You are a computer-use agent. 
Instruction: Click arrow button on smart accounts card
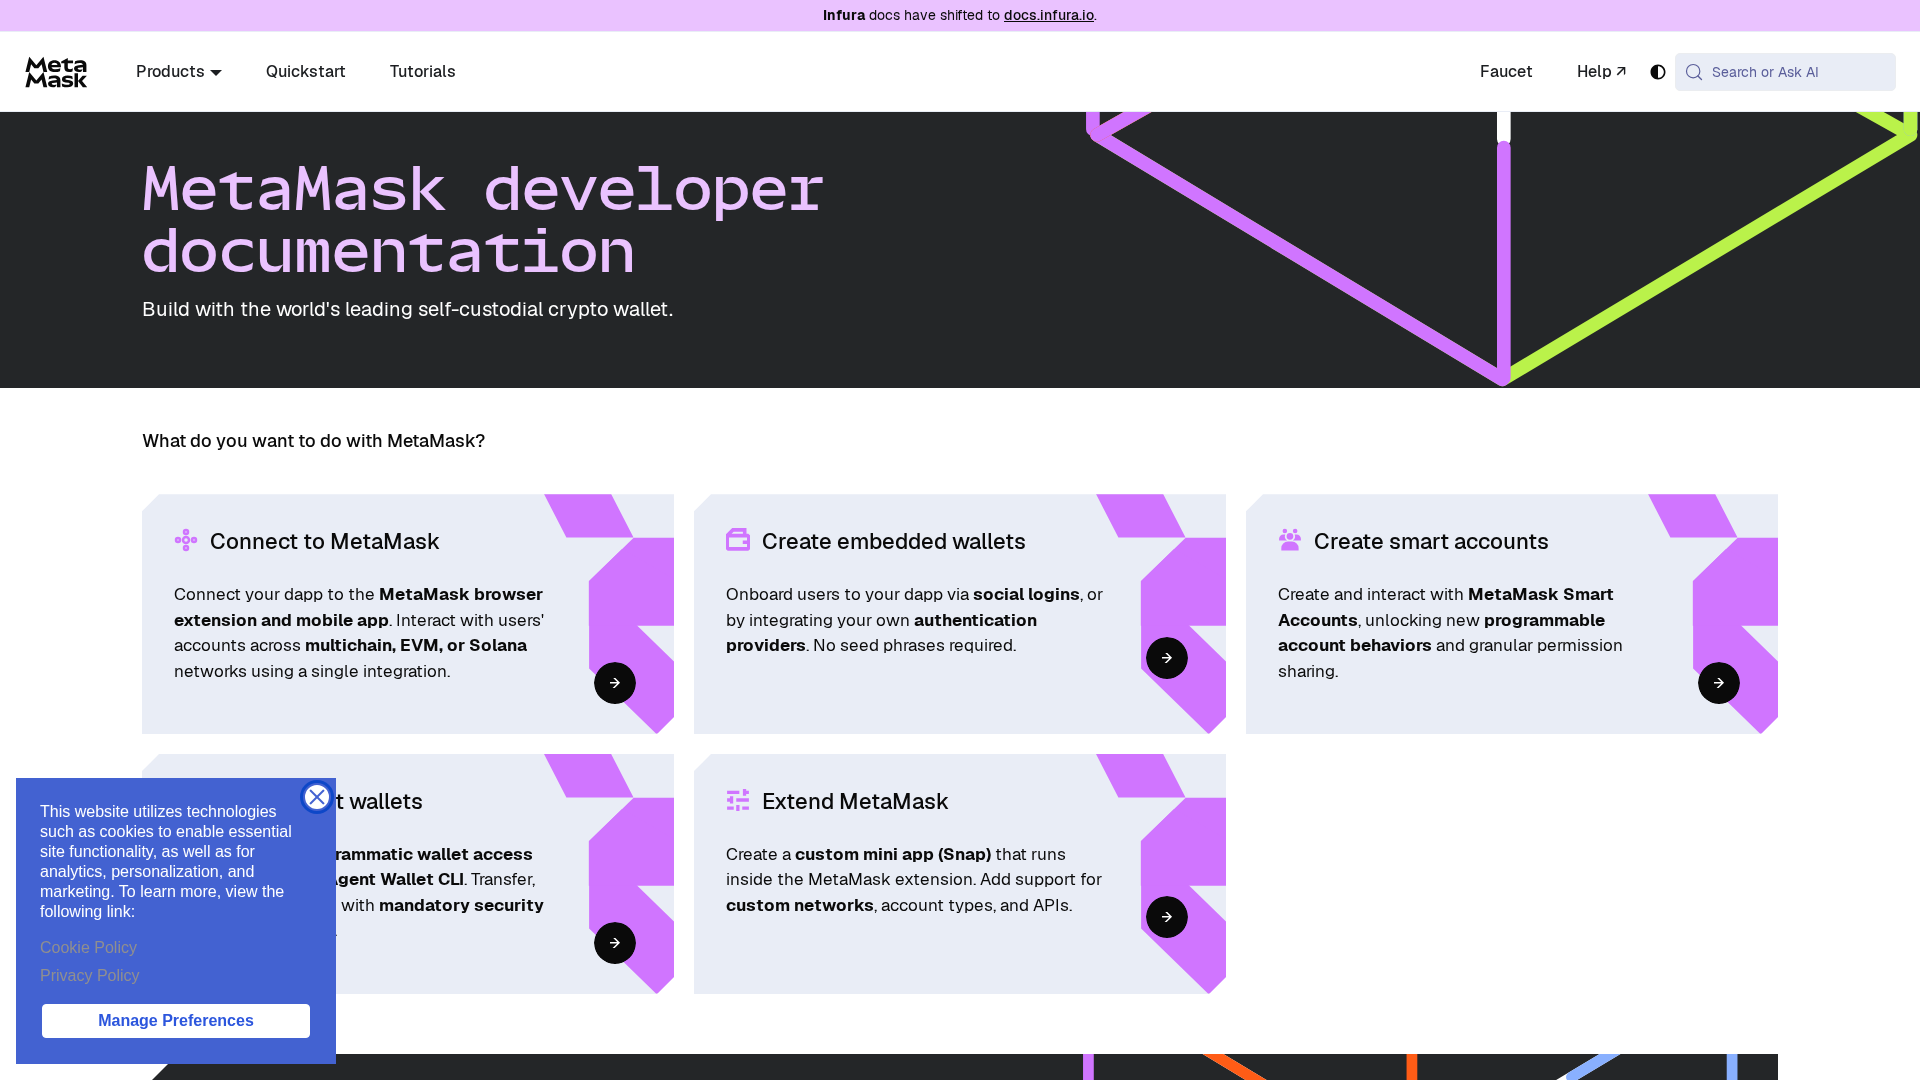click(x=1719, y=683)
